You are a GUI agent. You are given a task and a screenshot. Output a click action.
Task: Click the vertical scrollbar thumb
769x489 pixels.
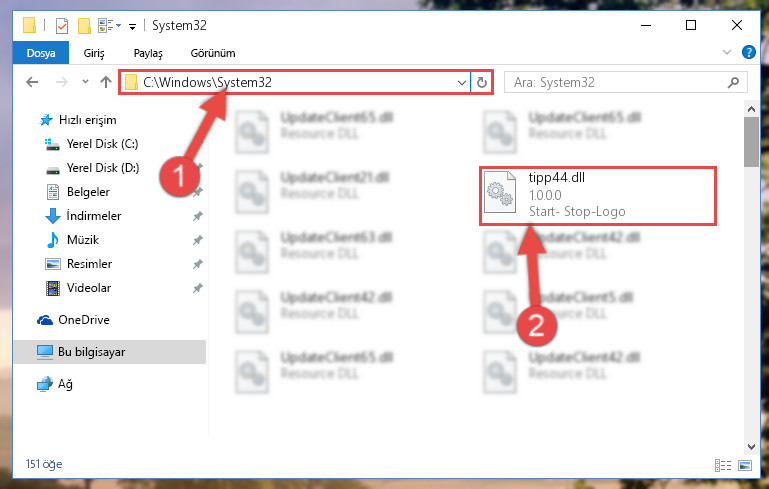pyautogui.click(x=751, y=142)
